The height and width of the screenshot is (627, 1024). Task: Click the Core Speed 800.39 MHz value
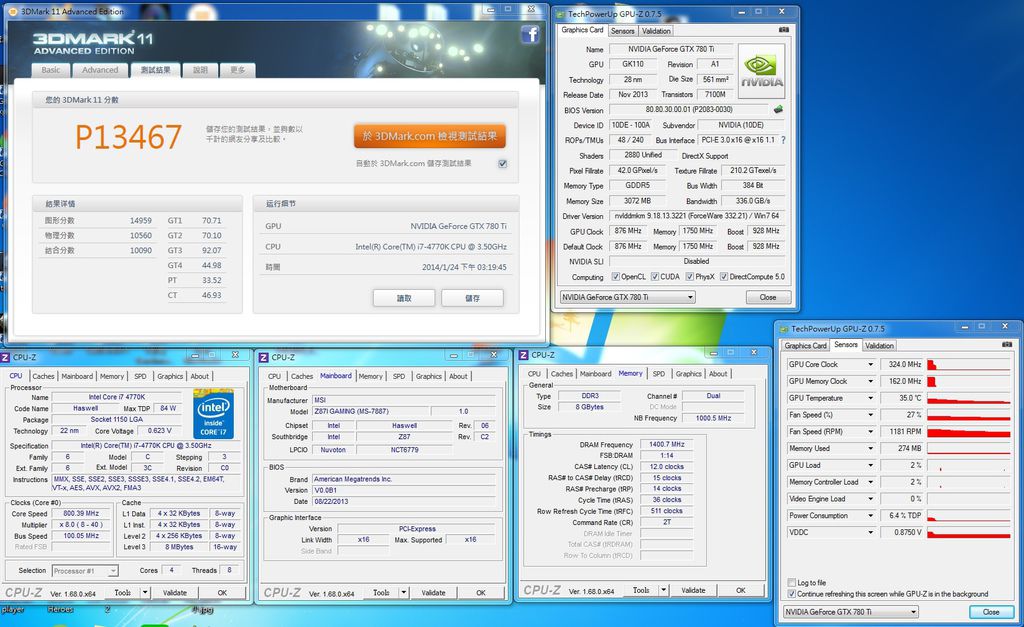[81, 513]
